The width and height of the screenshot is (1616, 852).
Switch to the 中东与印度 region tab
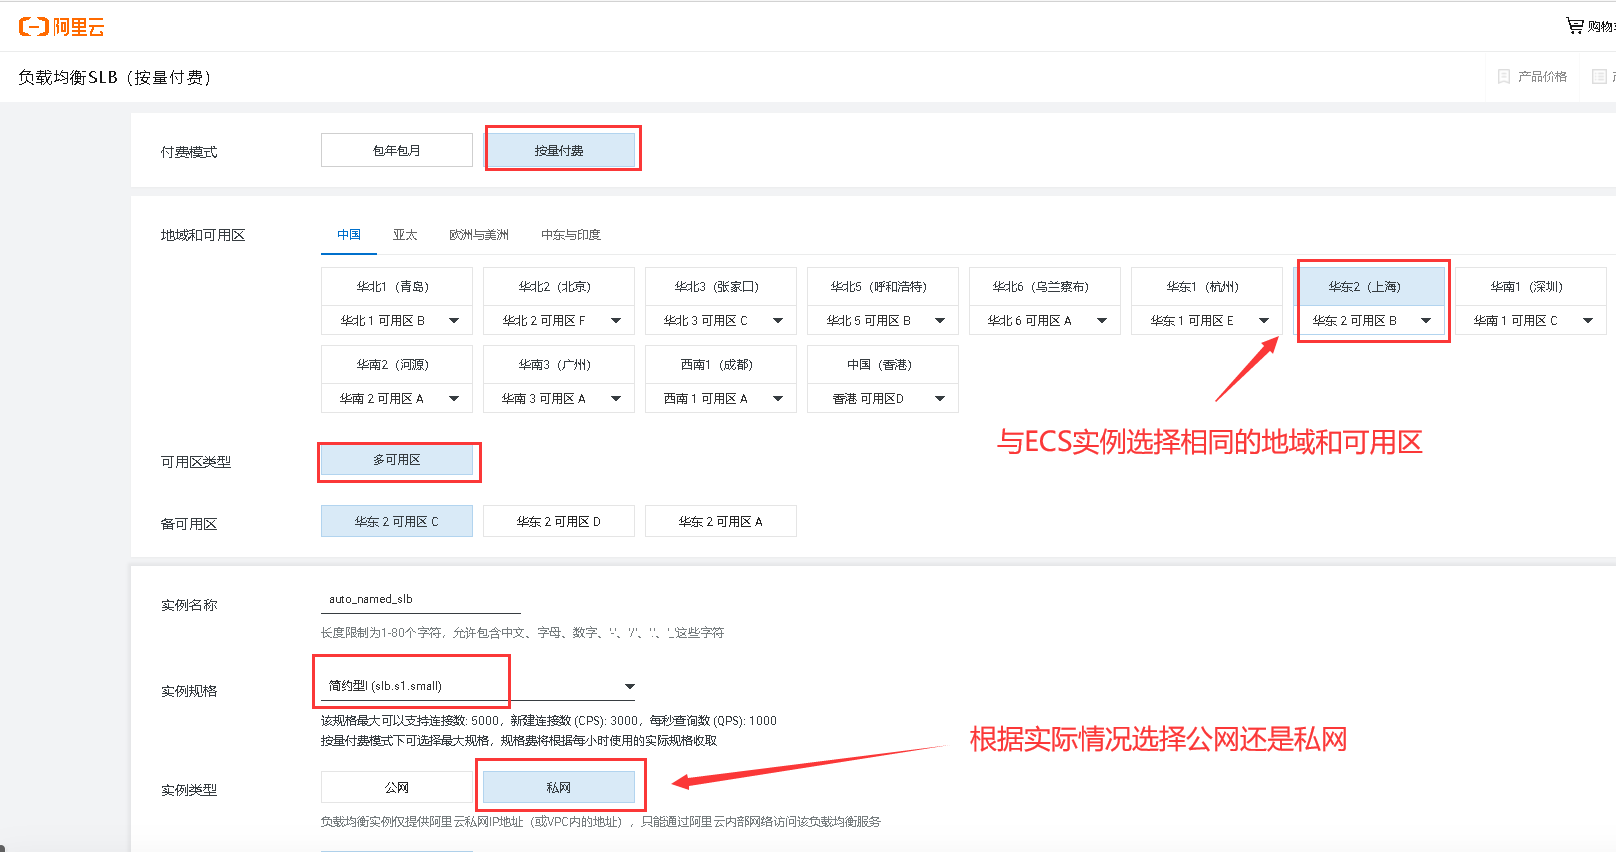(x=571, y=235)
